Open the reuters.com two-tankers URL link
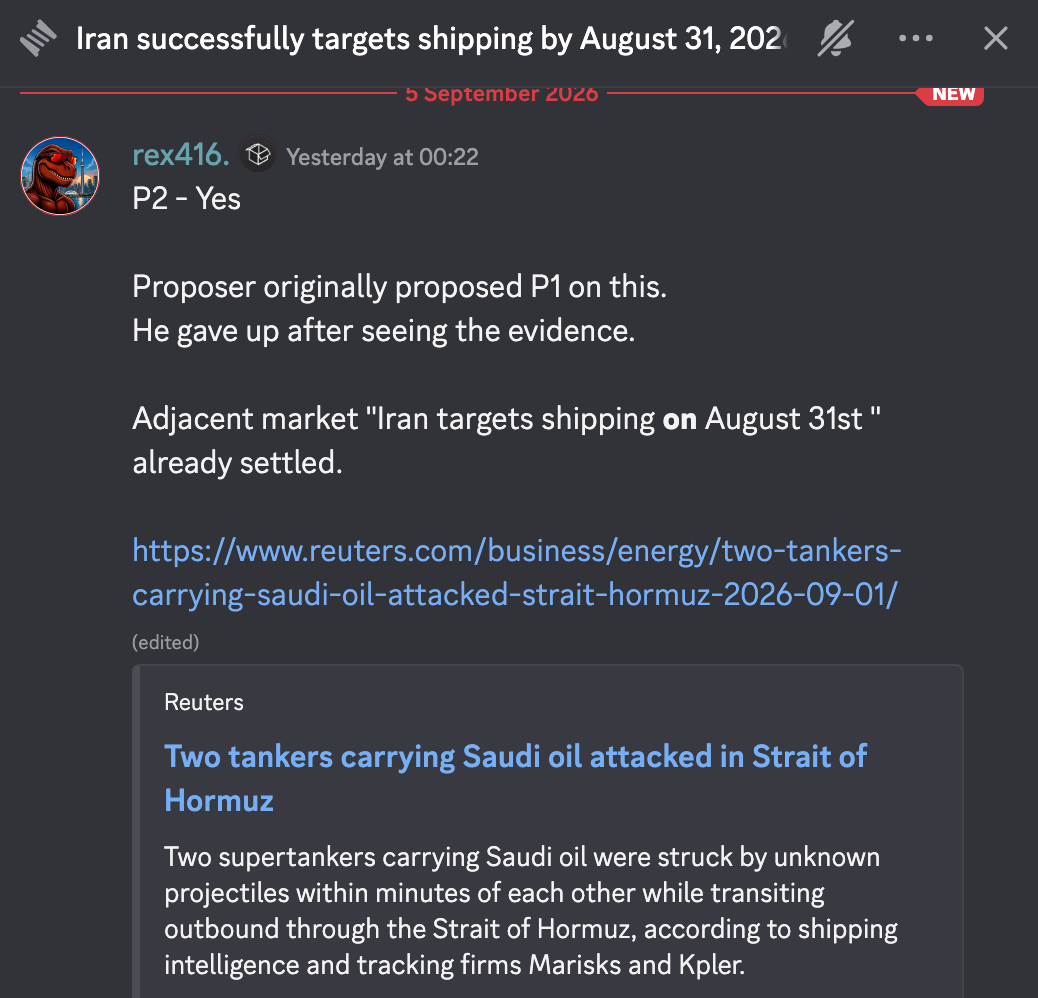 pos(517,572)
